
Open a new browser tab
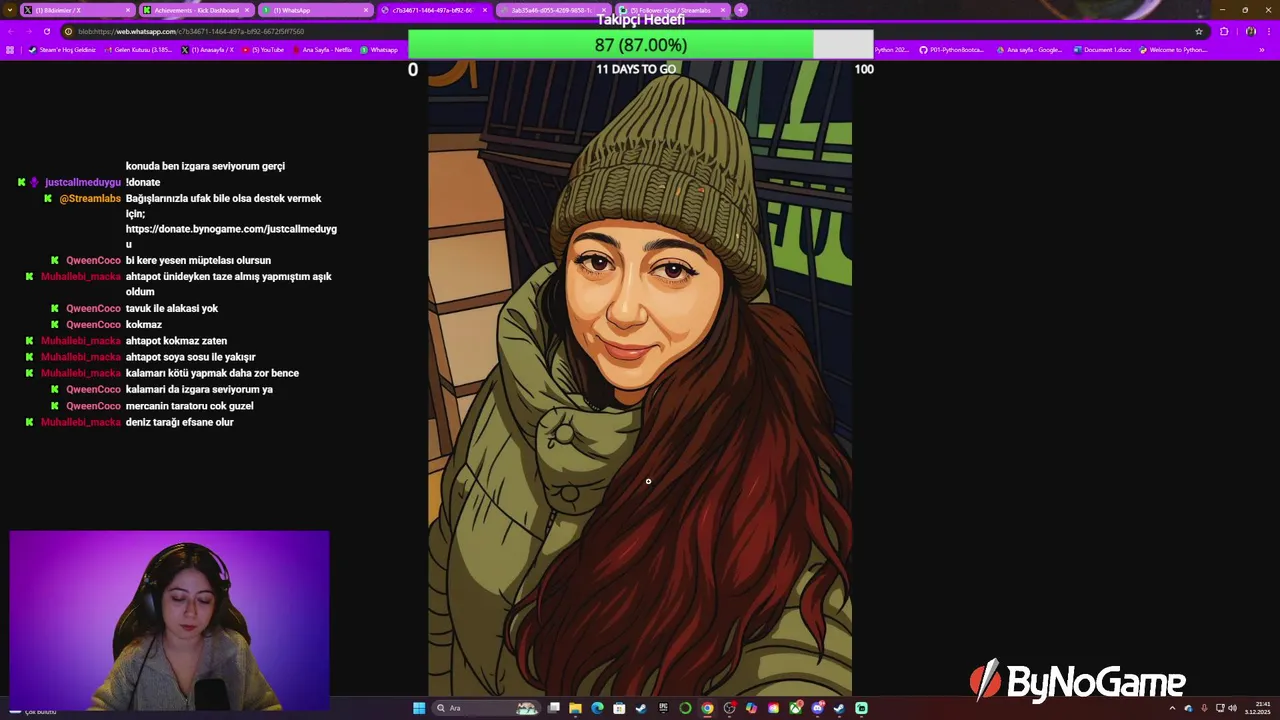(x=741, y=10)
